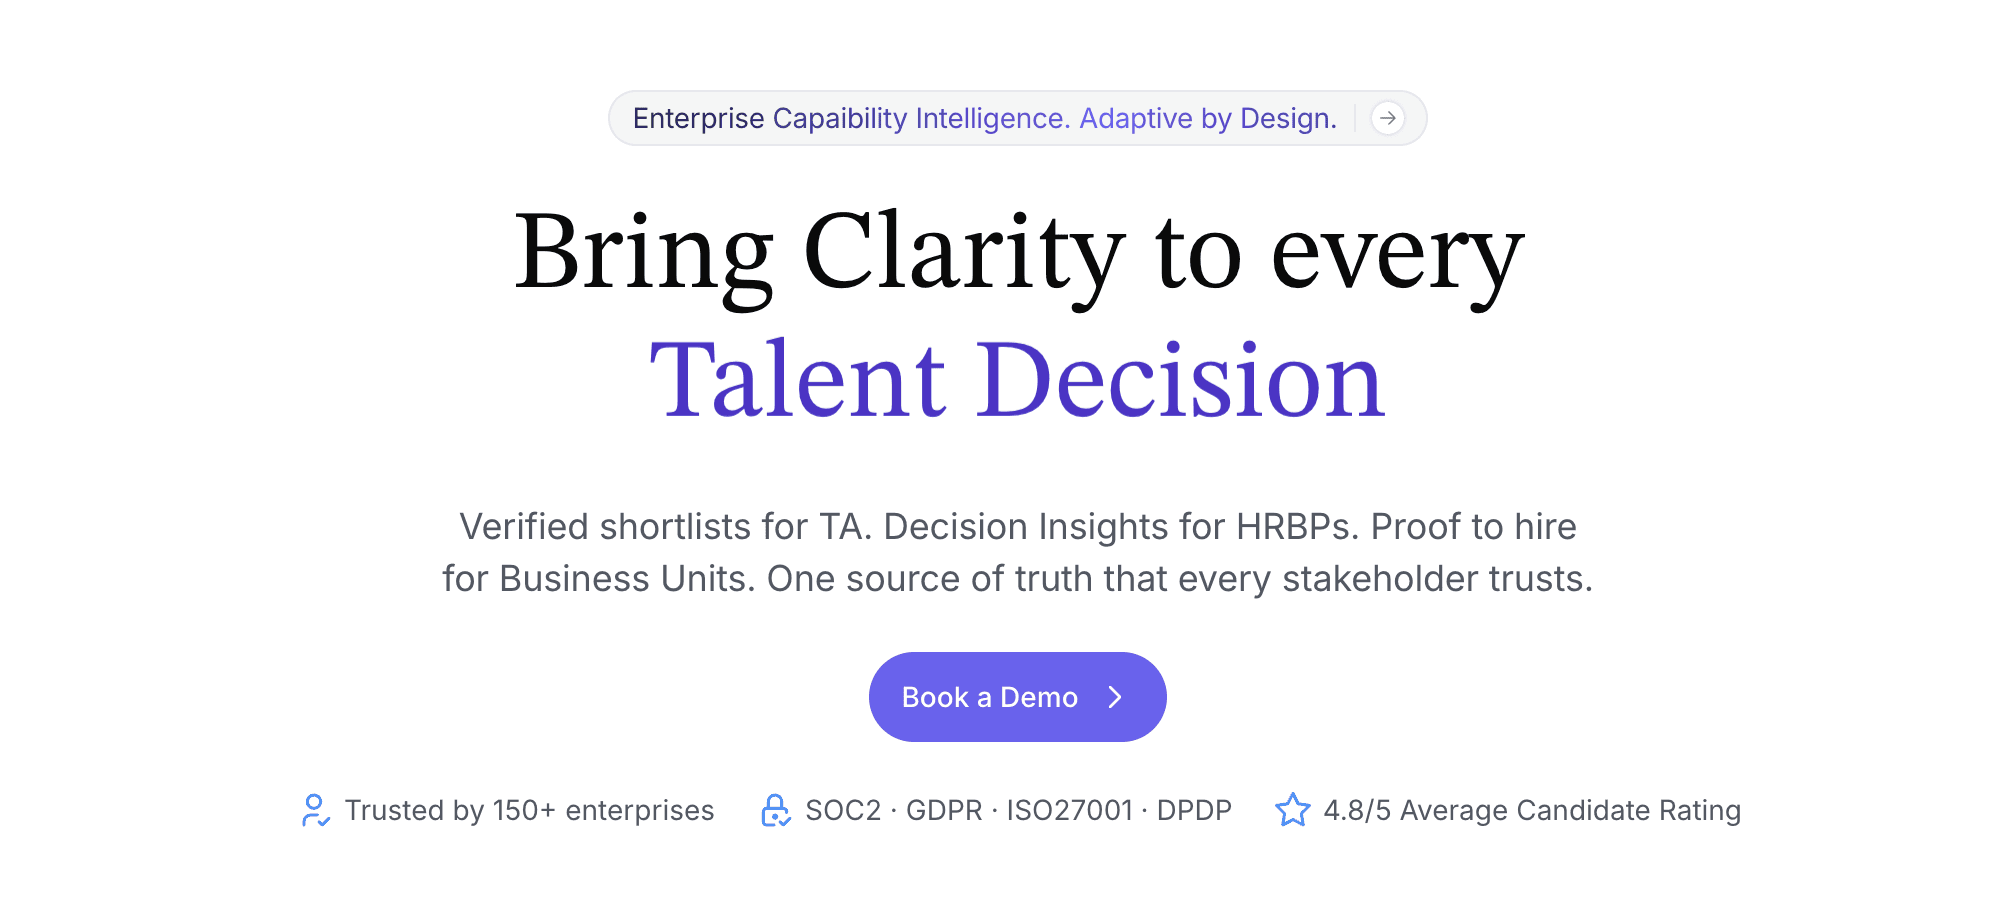
Task: Click the star icon beside 4.8/5 rating
Action: (x=1292, y=810)
